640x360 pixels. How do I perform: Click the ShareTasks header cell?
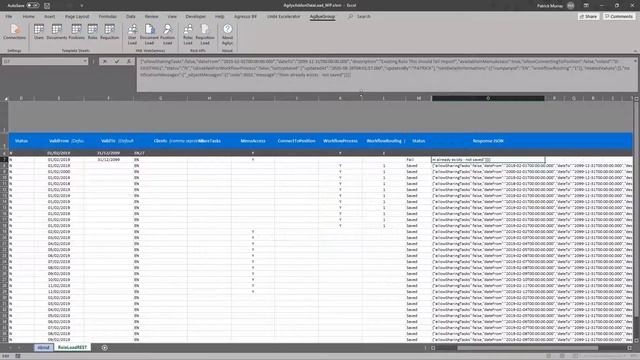(209, 141)
